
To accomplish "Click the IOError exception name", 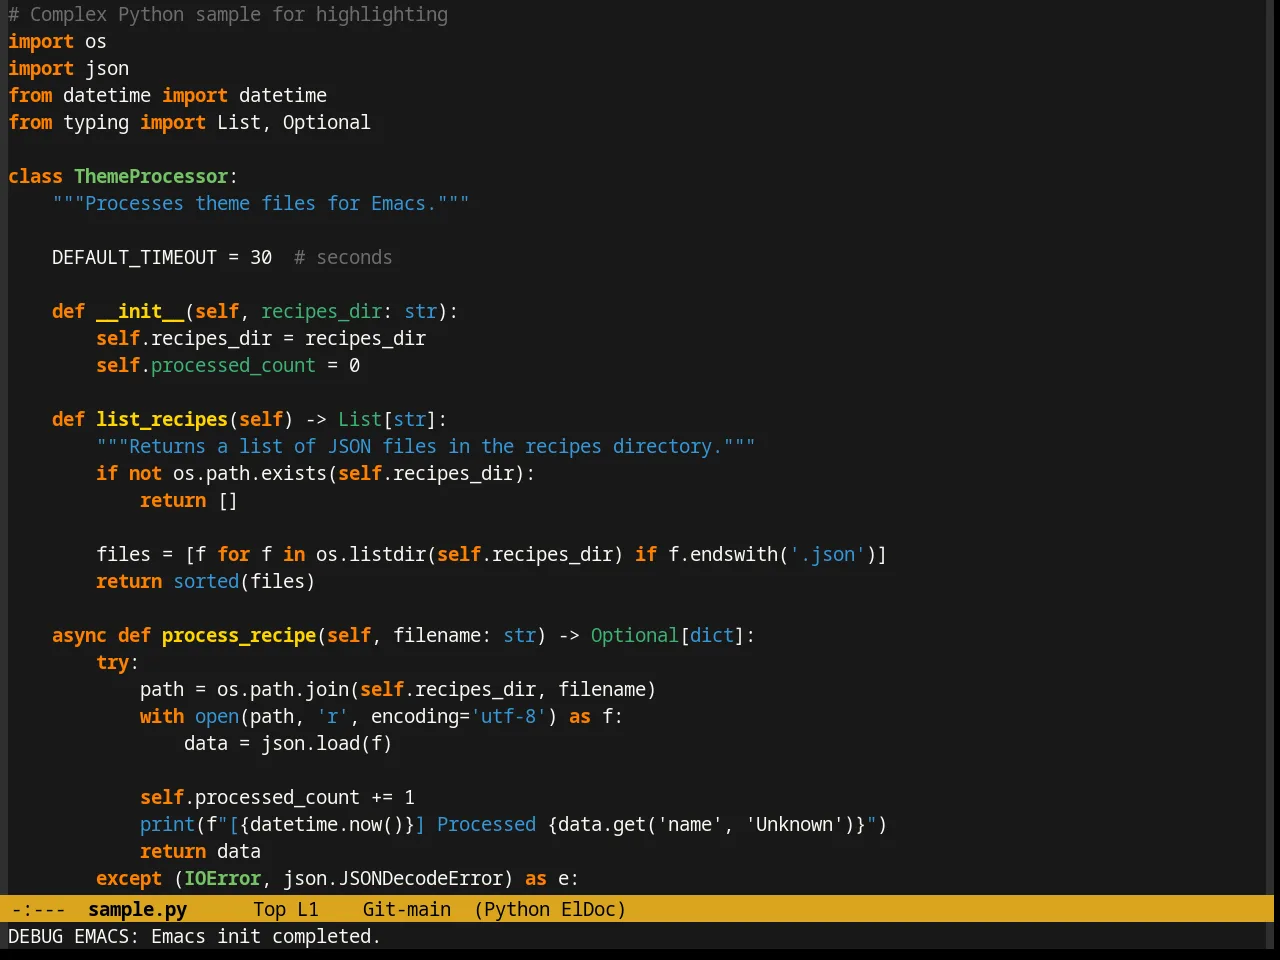I will [222, 878].
